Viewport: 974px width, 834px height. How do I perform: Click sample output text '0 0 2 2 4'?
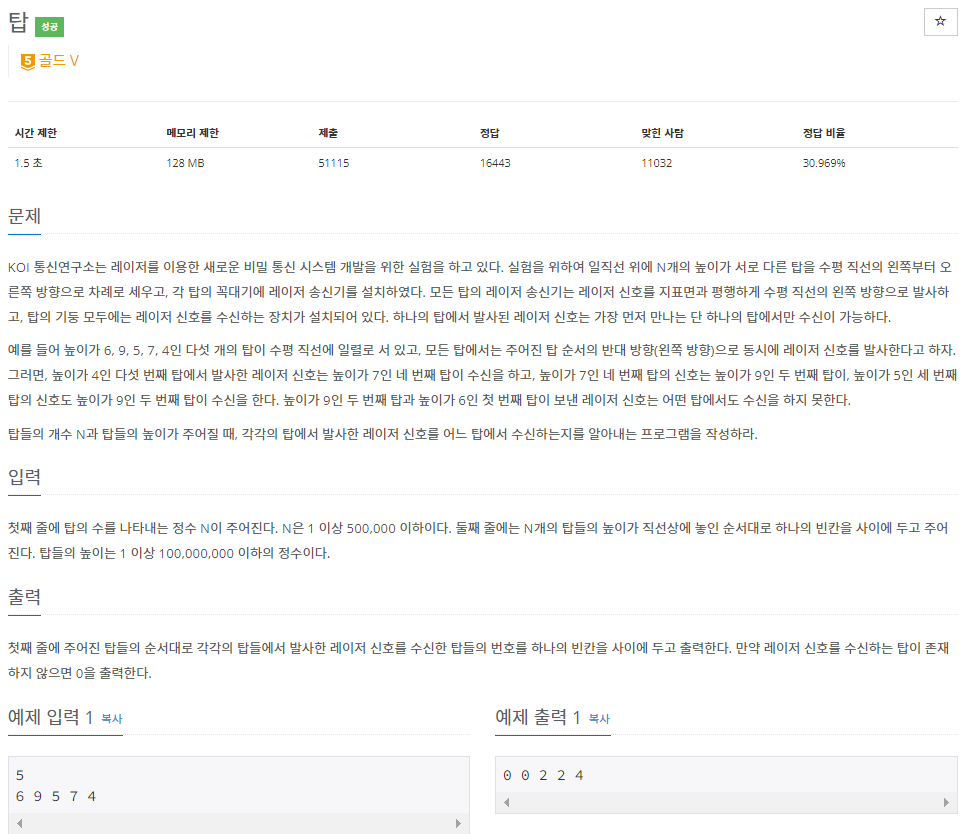tap(543, 775)
